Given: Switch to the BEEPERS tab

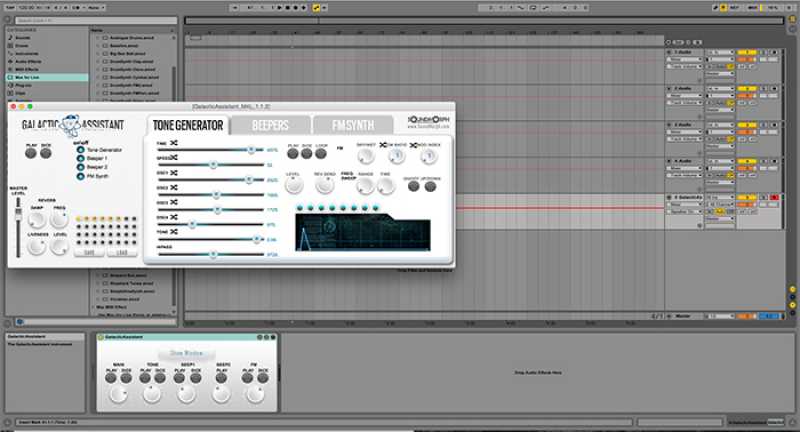Looking at the screenshot, I should pyautogui.click(x=269, y=125).
